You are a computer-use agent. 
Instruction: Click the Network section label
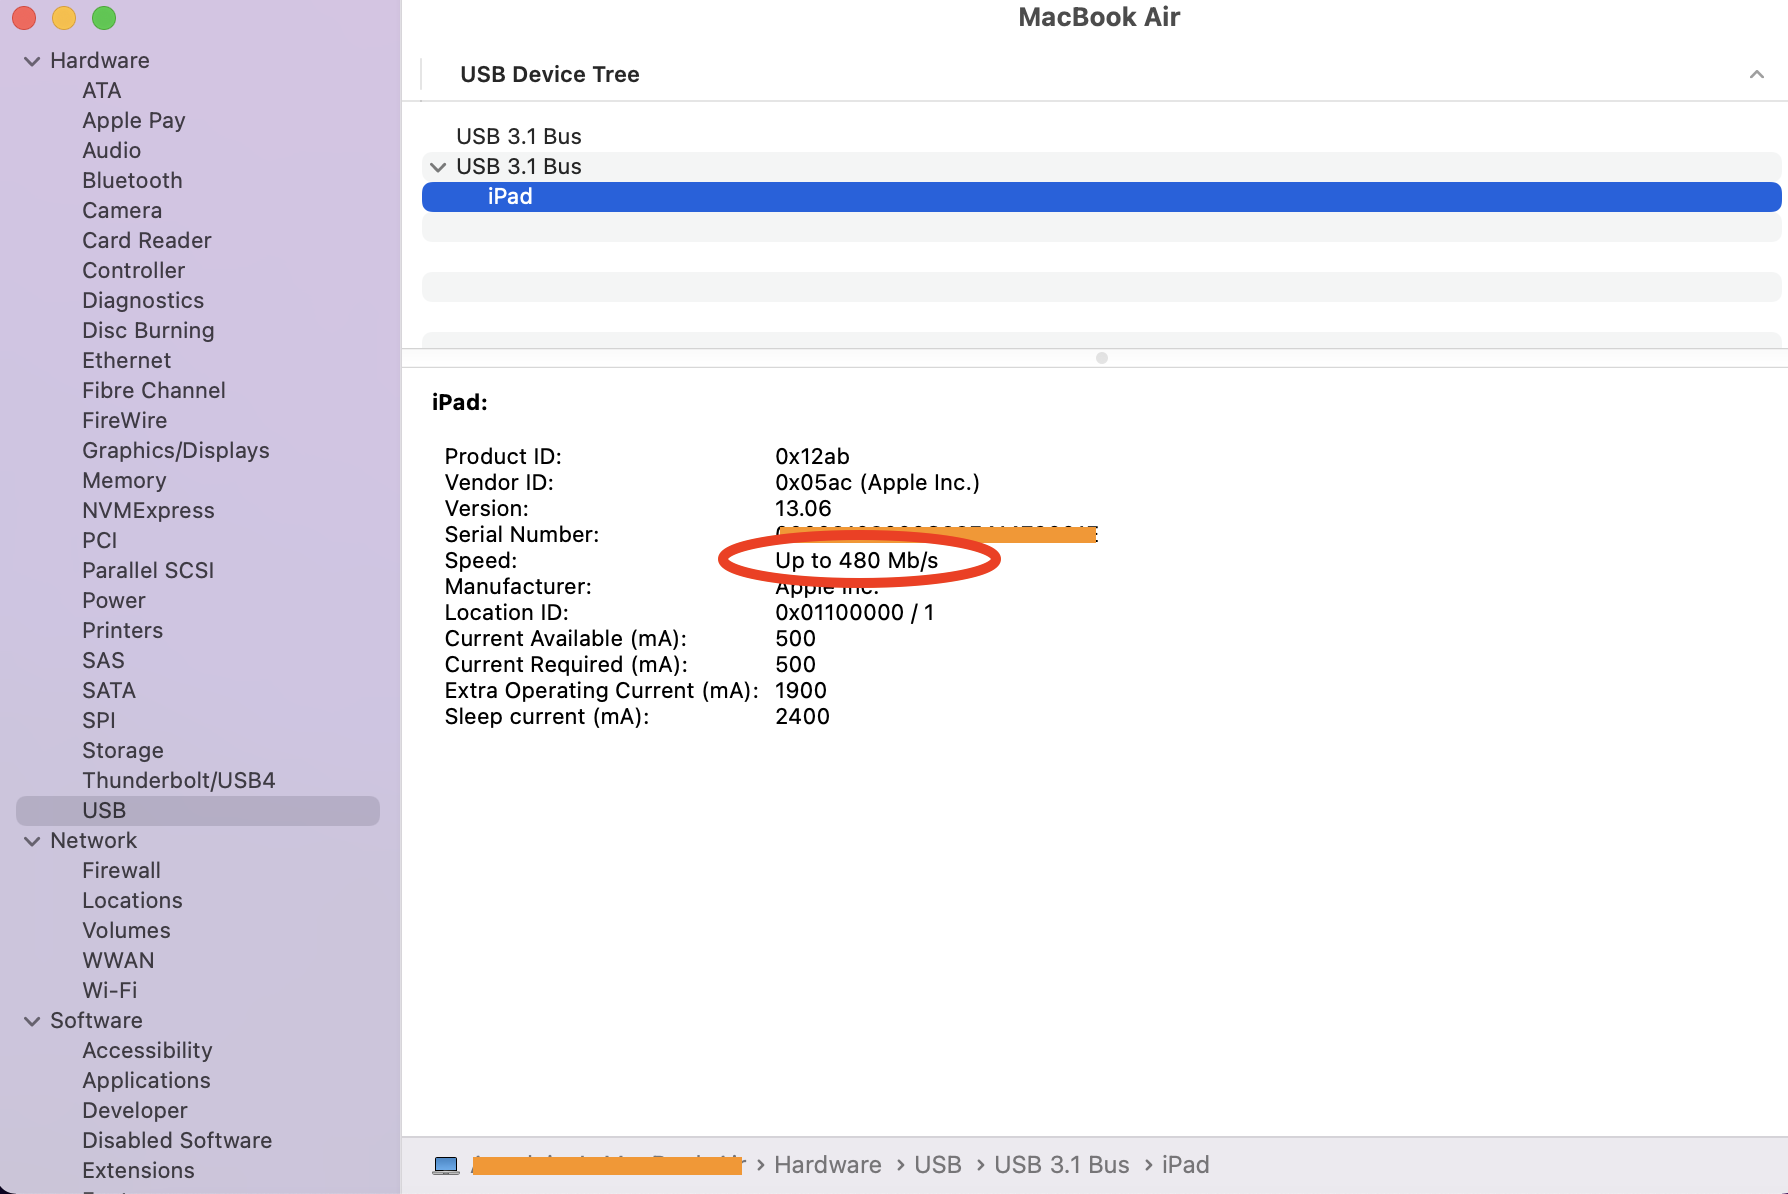click(94, 841)
